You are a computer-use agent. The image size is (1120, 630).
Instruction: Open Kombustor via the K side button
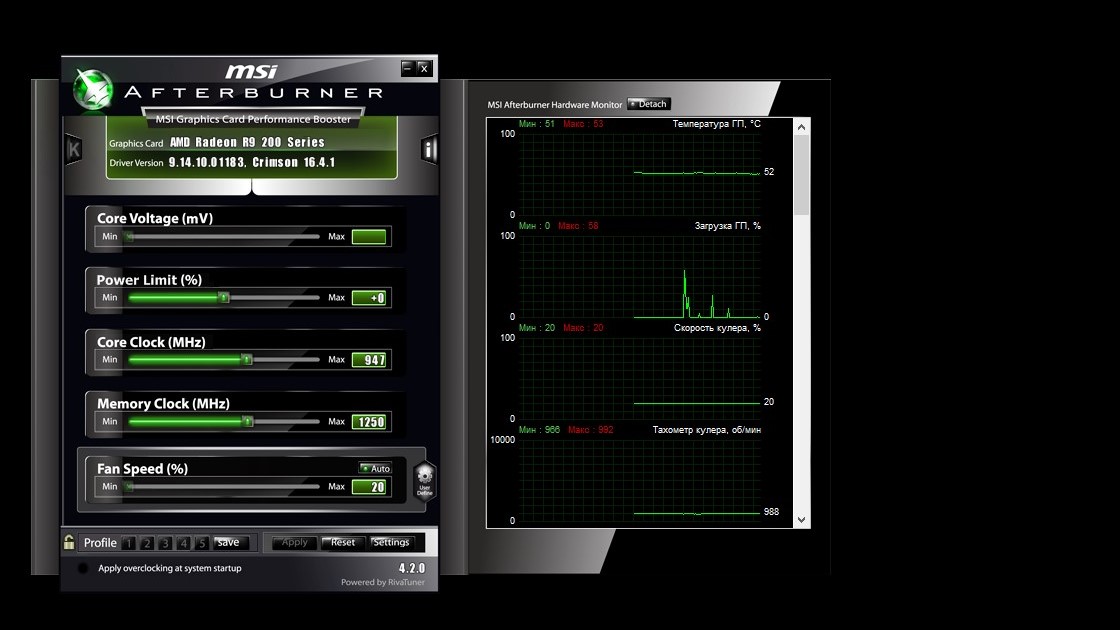pyautogui.click(x=74, y=149)
